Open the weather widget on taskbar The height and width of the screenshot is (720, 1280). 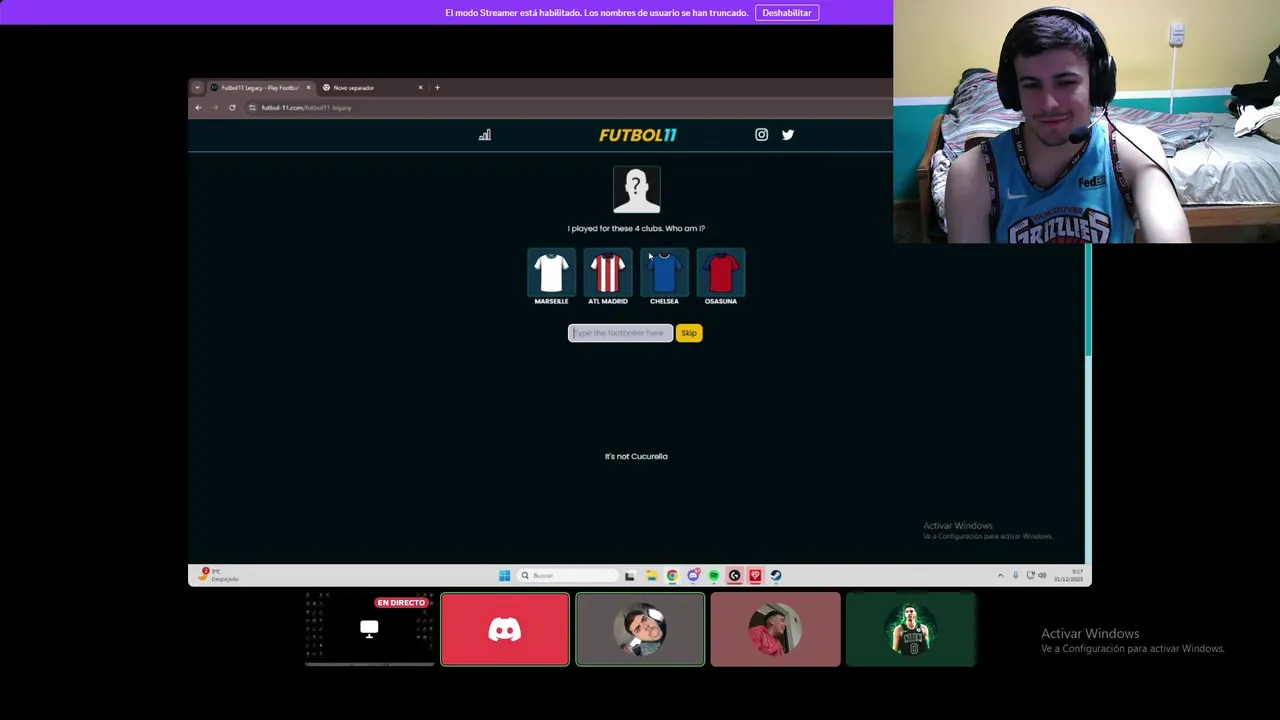217,575
